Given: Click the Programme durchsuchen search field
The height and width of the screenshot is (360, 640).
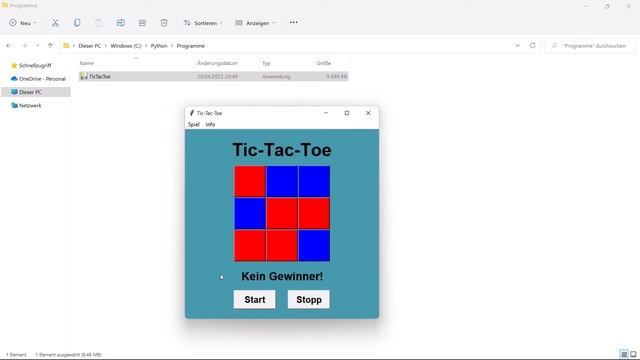Looking at the screenshot, I should [590, 46].
